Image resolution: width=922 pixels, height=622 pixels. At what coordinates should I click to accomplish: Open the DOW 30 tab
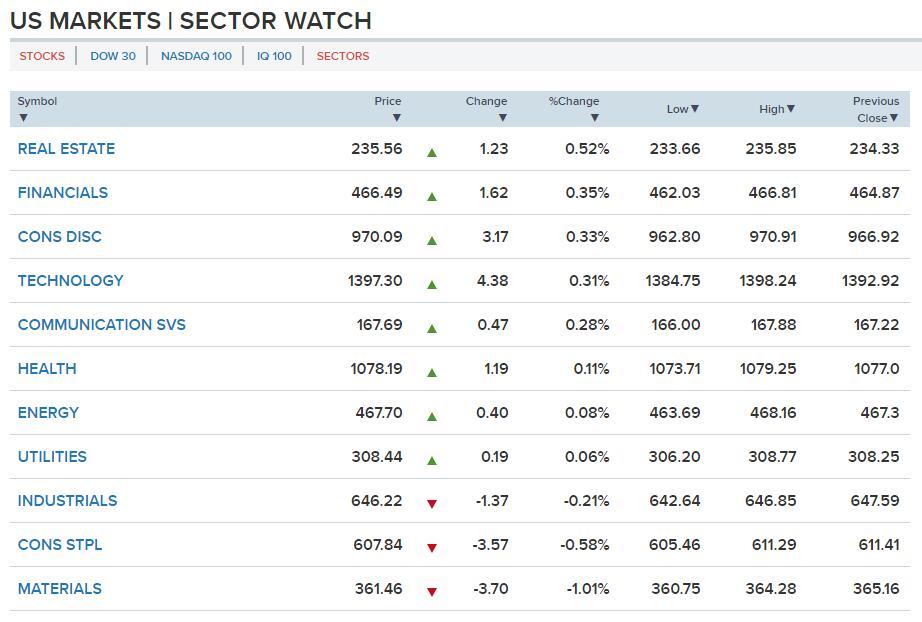113,56
